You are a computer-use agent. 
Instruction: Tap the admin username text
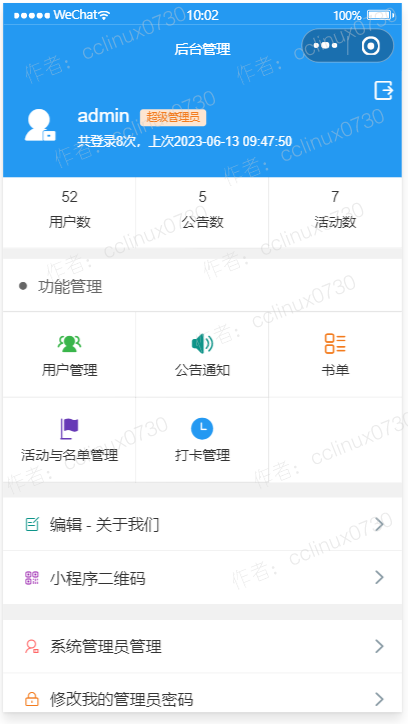pyautogui.click(x=103, y=115)
